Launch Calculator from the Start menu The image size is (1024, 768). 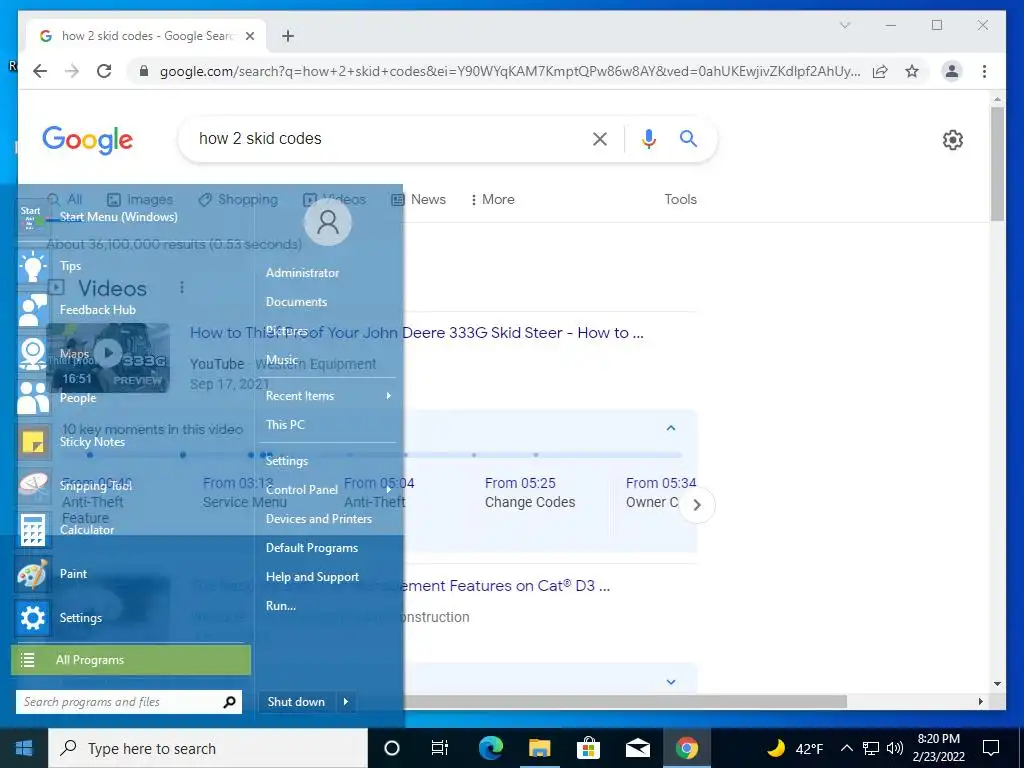(33, 530)
